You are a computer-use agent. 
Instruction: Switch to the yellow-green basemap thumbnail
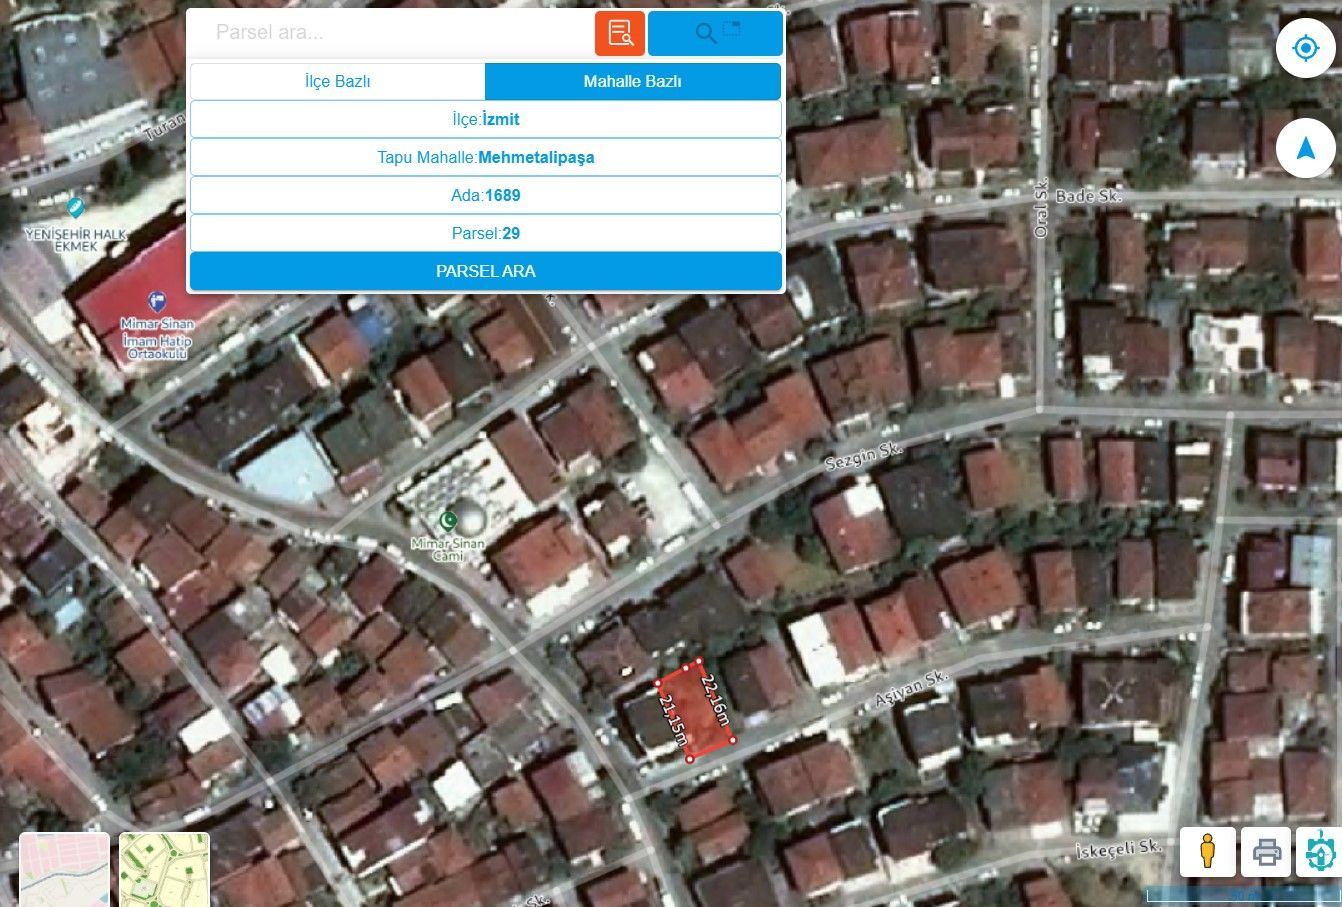pyautogui.click(x=164, y=869)
